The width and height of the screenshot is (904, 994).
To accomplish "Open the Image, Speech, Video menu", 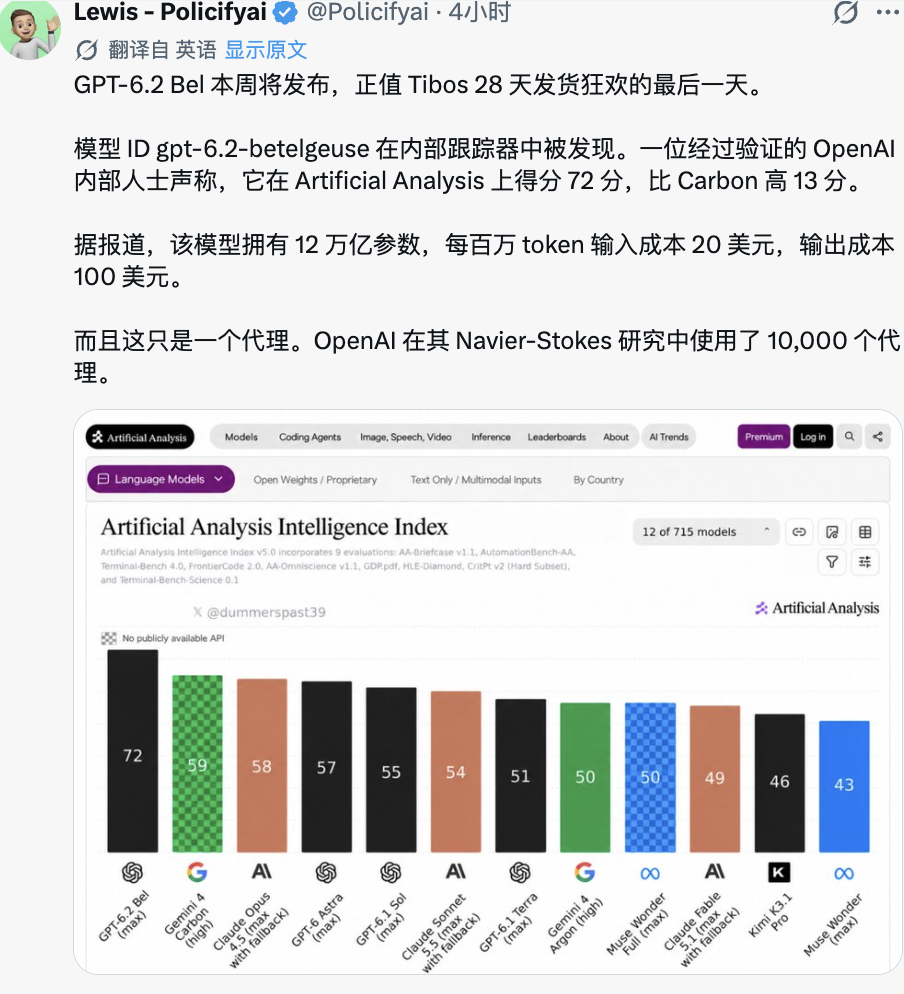I will click(x=406, y=437).
